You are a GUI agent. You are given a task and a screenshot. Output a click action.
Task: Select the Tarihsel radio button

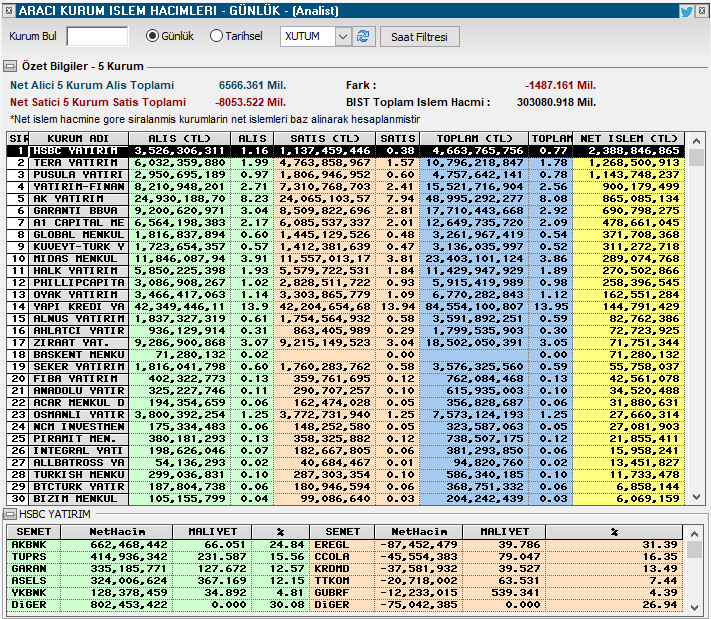216,36
